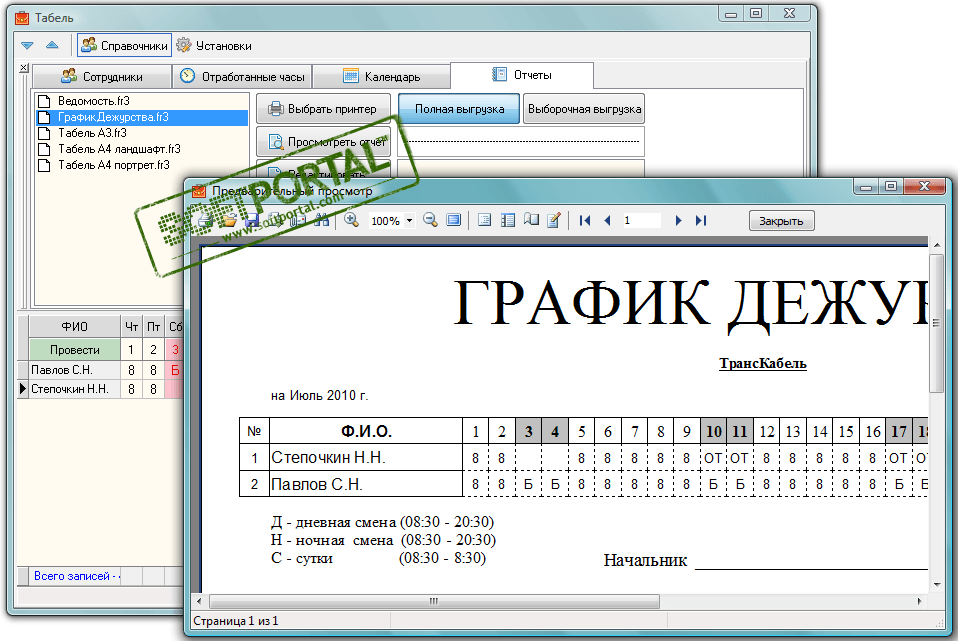
Task: Click the scroll left arrow of preview
Action: click(199, 601)
